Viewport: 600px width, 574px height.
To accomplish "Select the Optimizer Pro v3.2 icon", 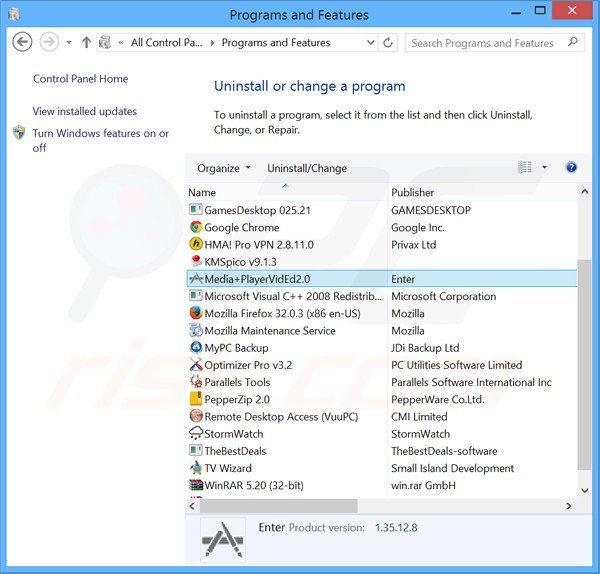I will point(196,365).
